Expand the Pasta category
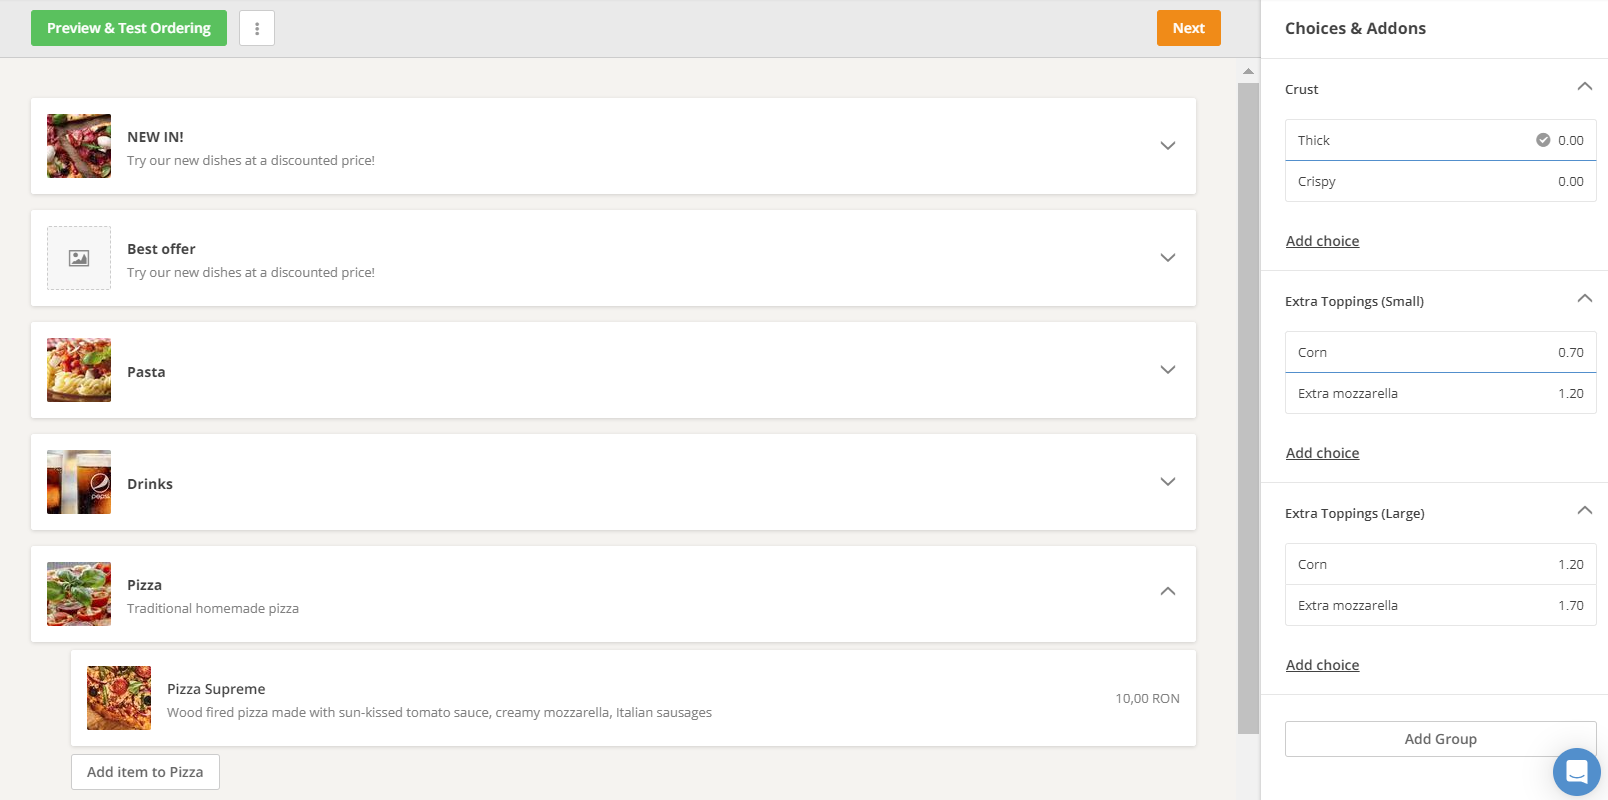The image size is (1608, 800). [1167, 370]
